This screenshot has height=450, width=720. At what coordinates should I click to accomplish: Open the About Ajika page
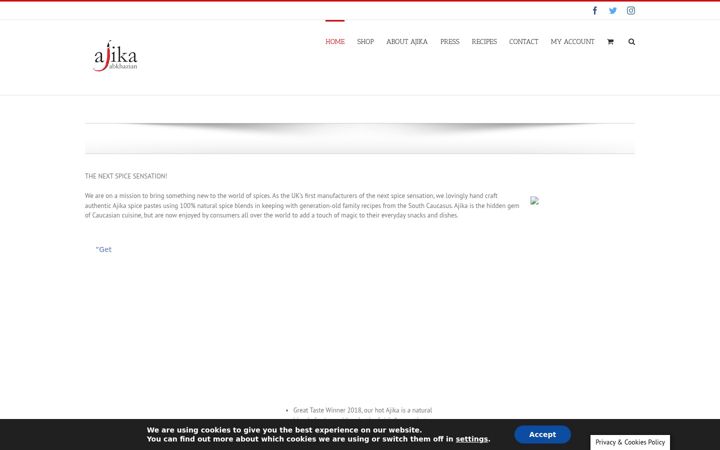(x=407, y=42)
